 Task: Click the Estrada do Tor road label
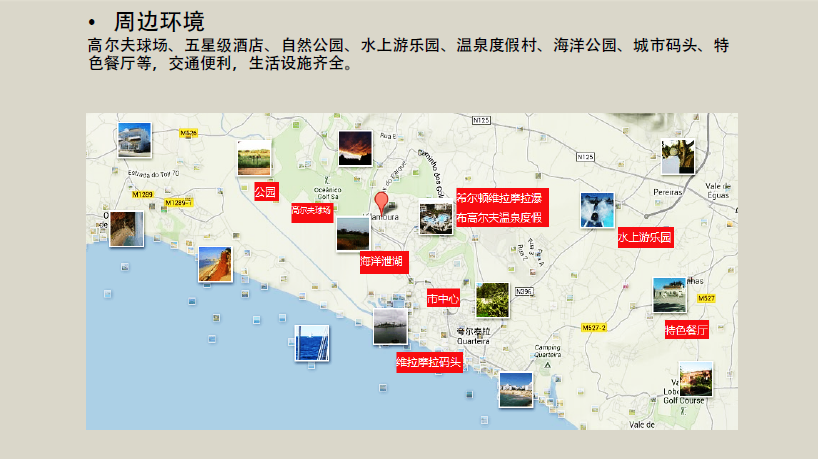click(153, 174)
